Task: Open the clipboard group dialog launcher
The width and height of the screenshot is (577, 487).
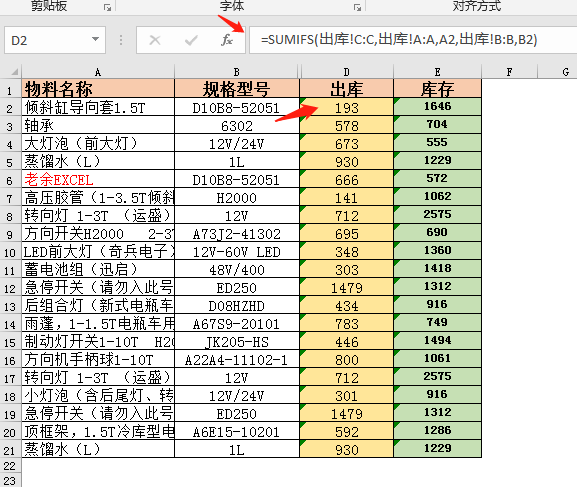Action: coord(107,7)
